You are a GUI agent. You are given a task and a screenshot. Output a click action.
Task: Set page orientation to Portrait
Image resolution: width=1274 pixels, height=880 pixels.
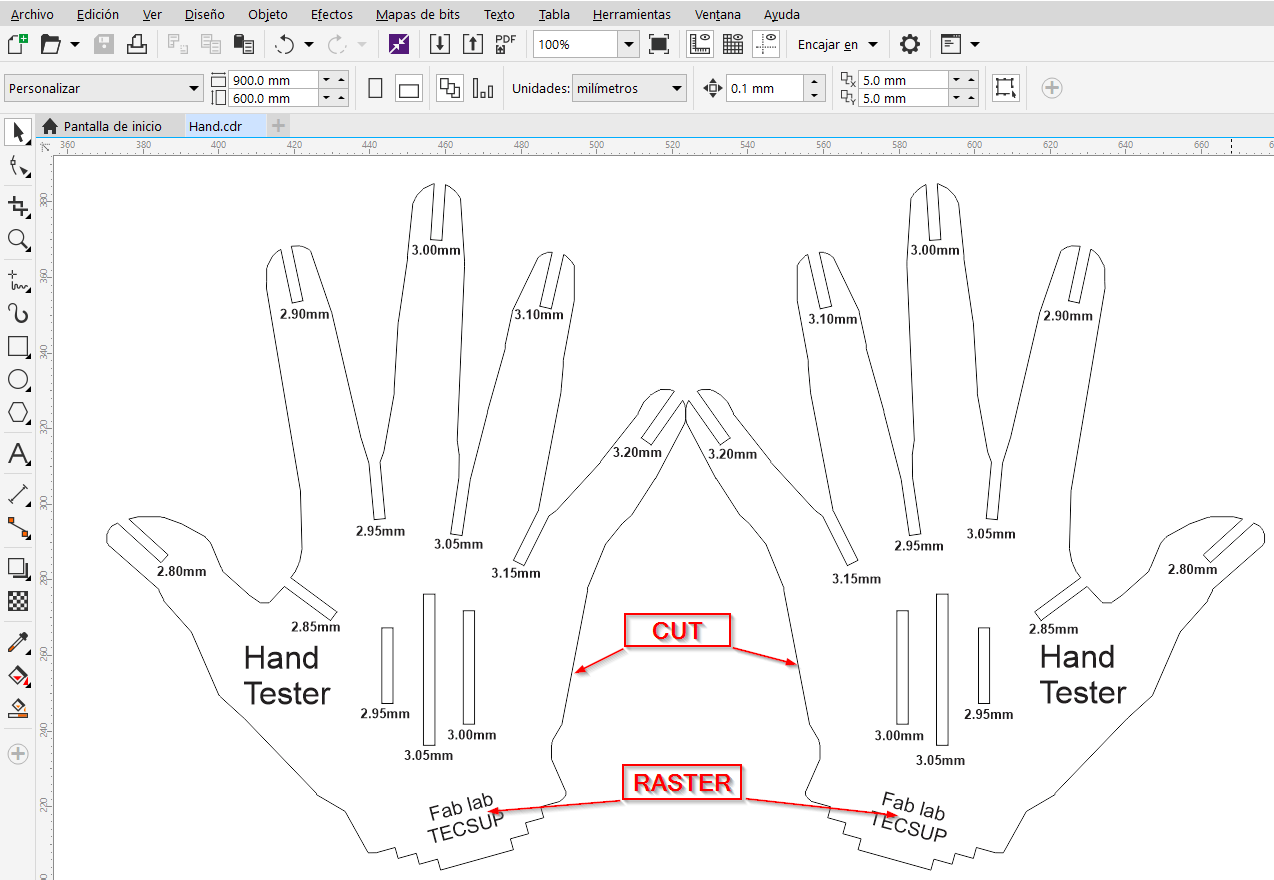point(376,88)
